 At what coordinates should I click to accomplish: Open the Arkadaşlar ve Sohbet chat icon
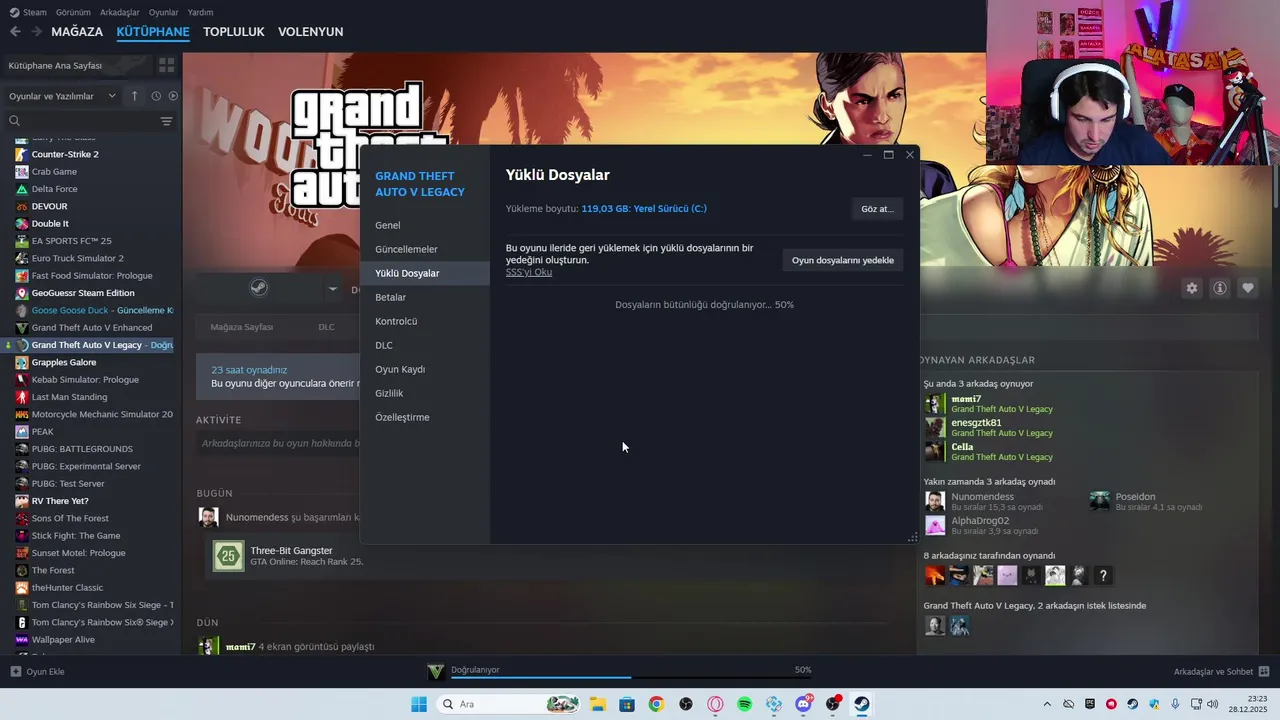pos(1264,671)
